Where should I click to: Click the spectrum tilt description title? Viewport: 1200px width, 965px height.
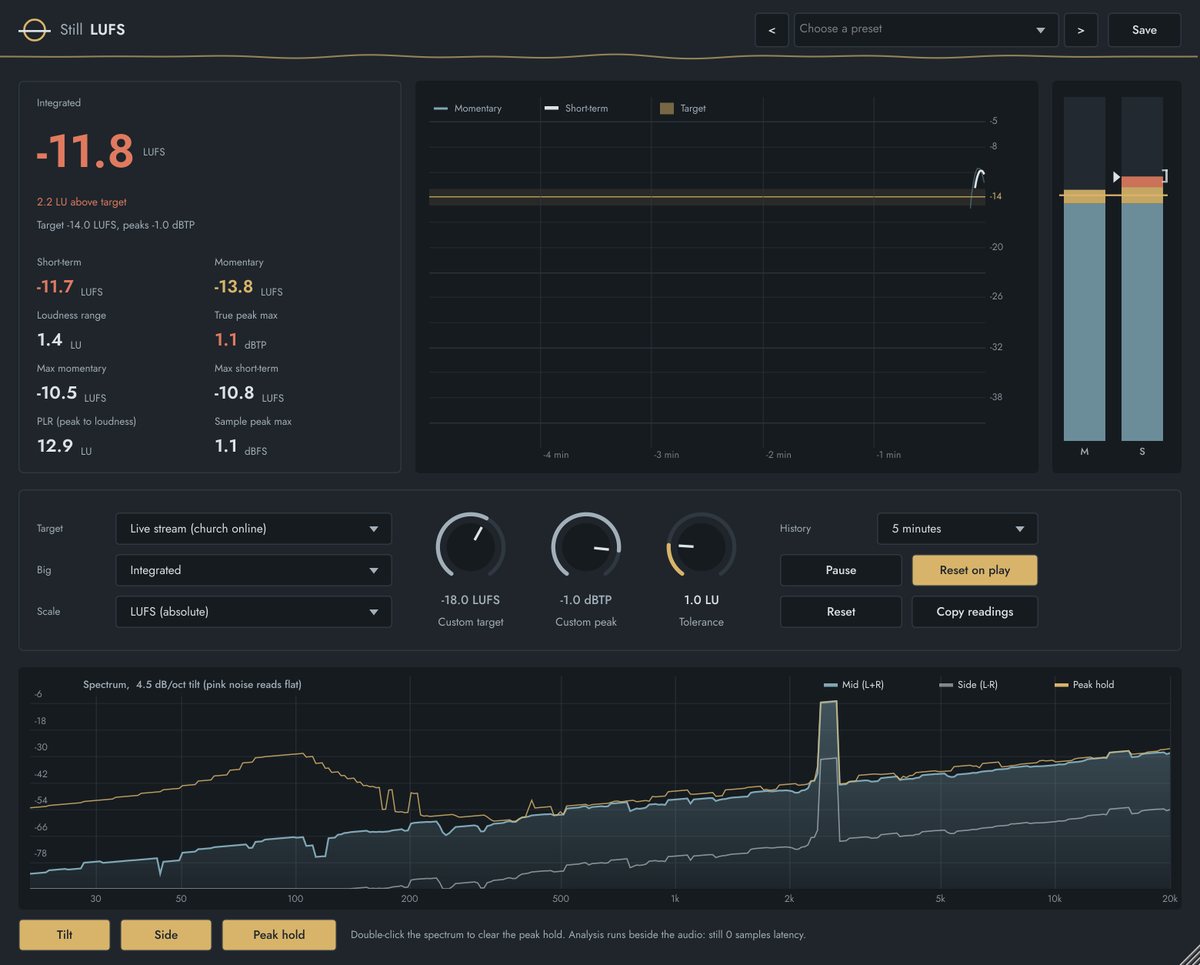pos(192,685)
